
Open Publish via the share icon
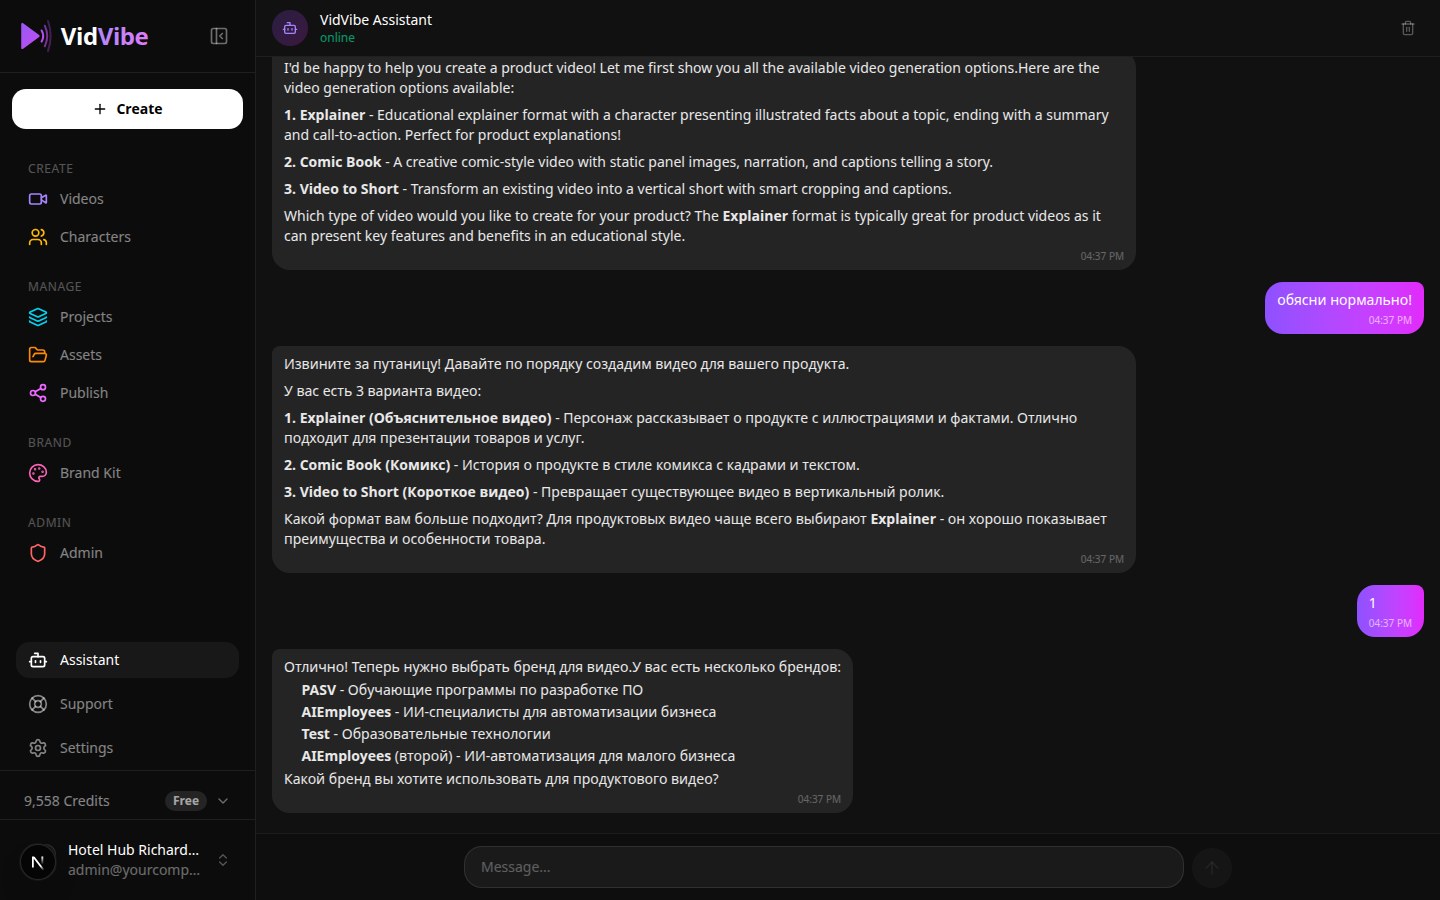(x=37, y=392)
